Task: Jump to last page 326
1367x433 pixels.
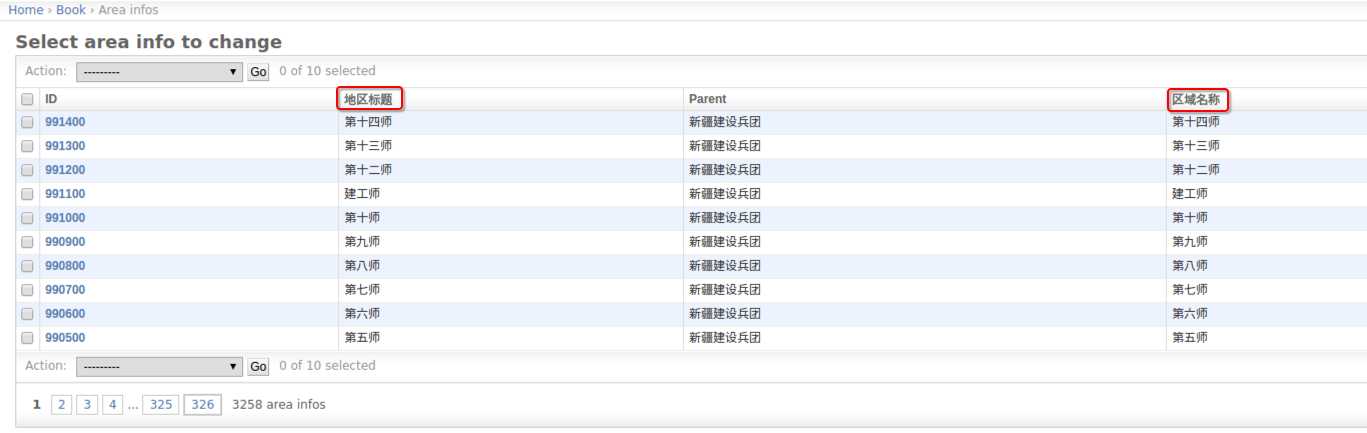Action: pos(203,405)
